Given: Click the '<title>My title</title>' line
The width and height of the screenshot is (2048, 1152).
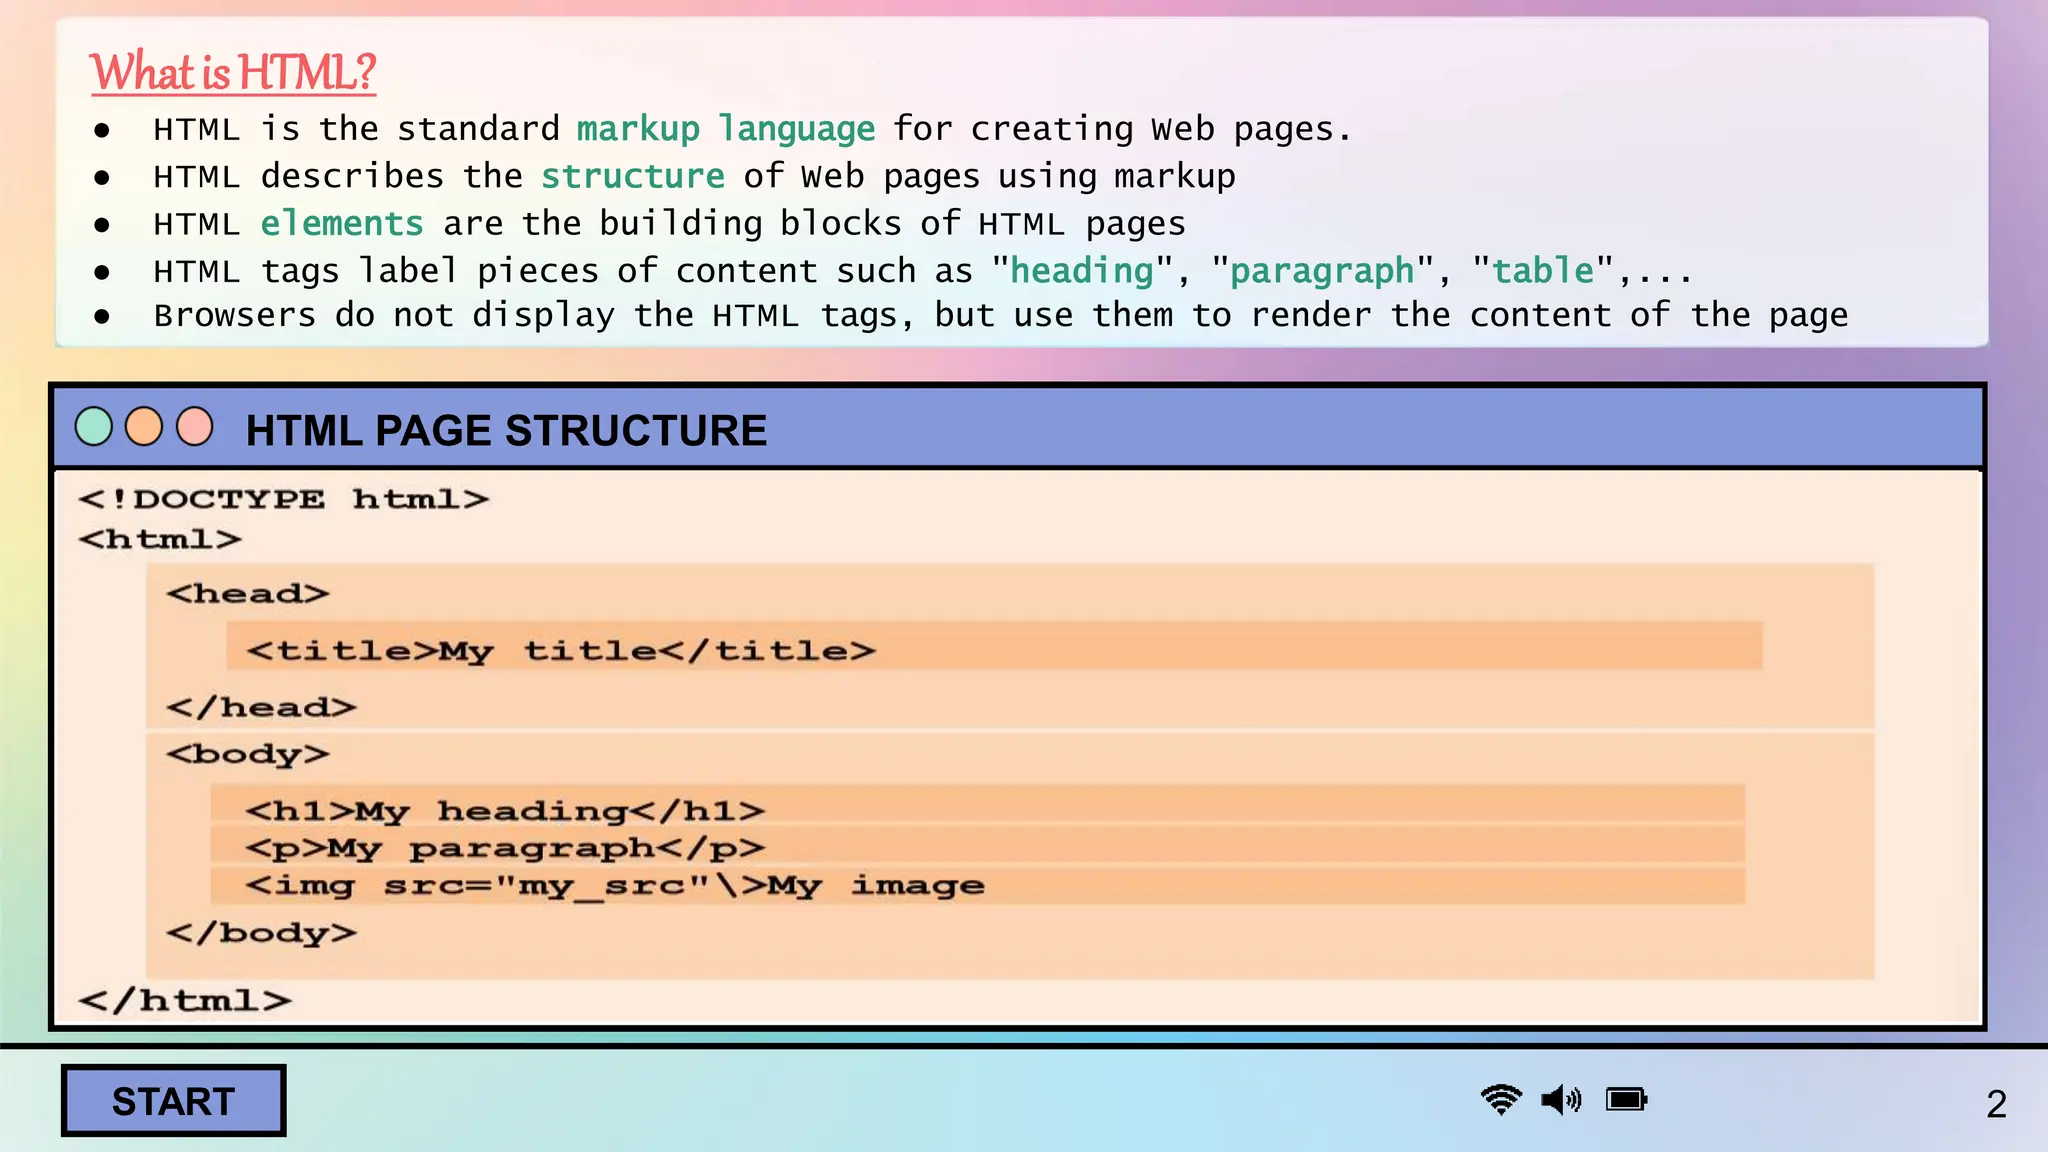Looking at the screenshot, I should pyautogui.click(x=561, y=651).
